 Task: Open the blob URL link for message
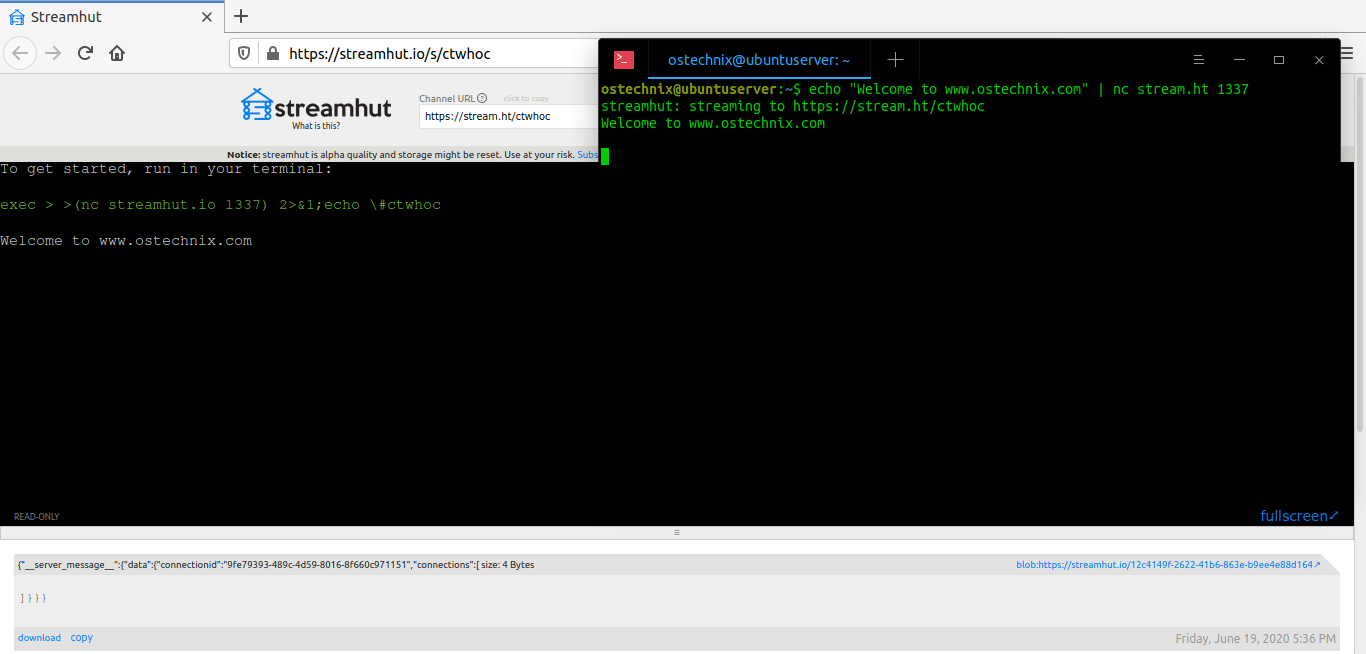[x=1168, y=565]
